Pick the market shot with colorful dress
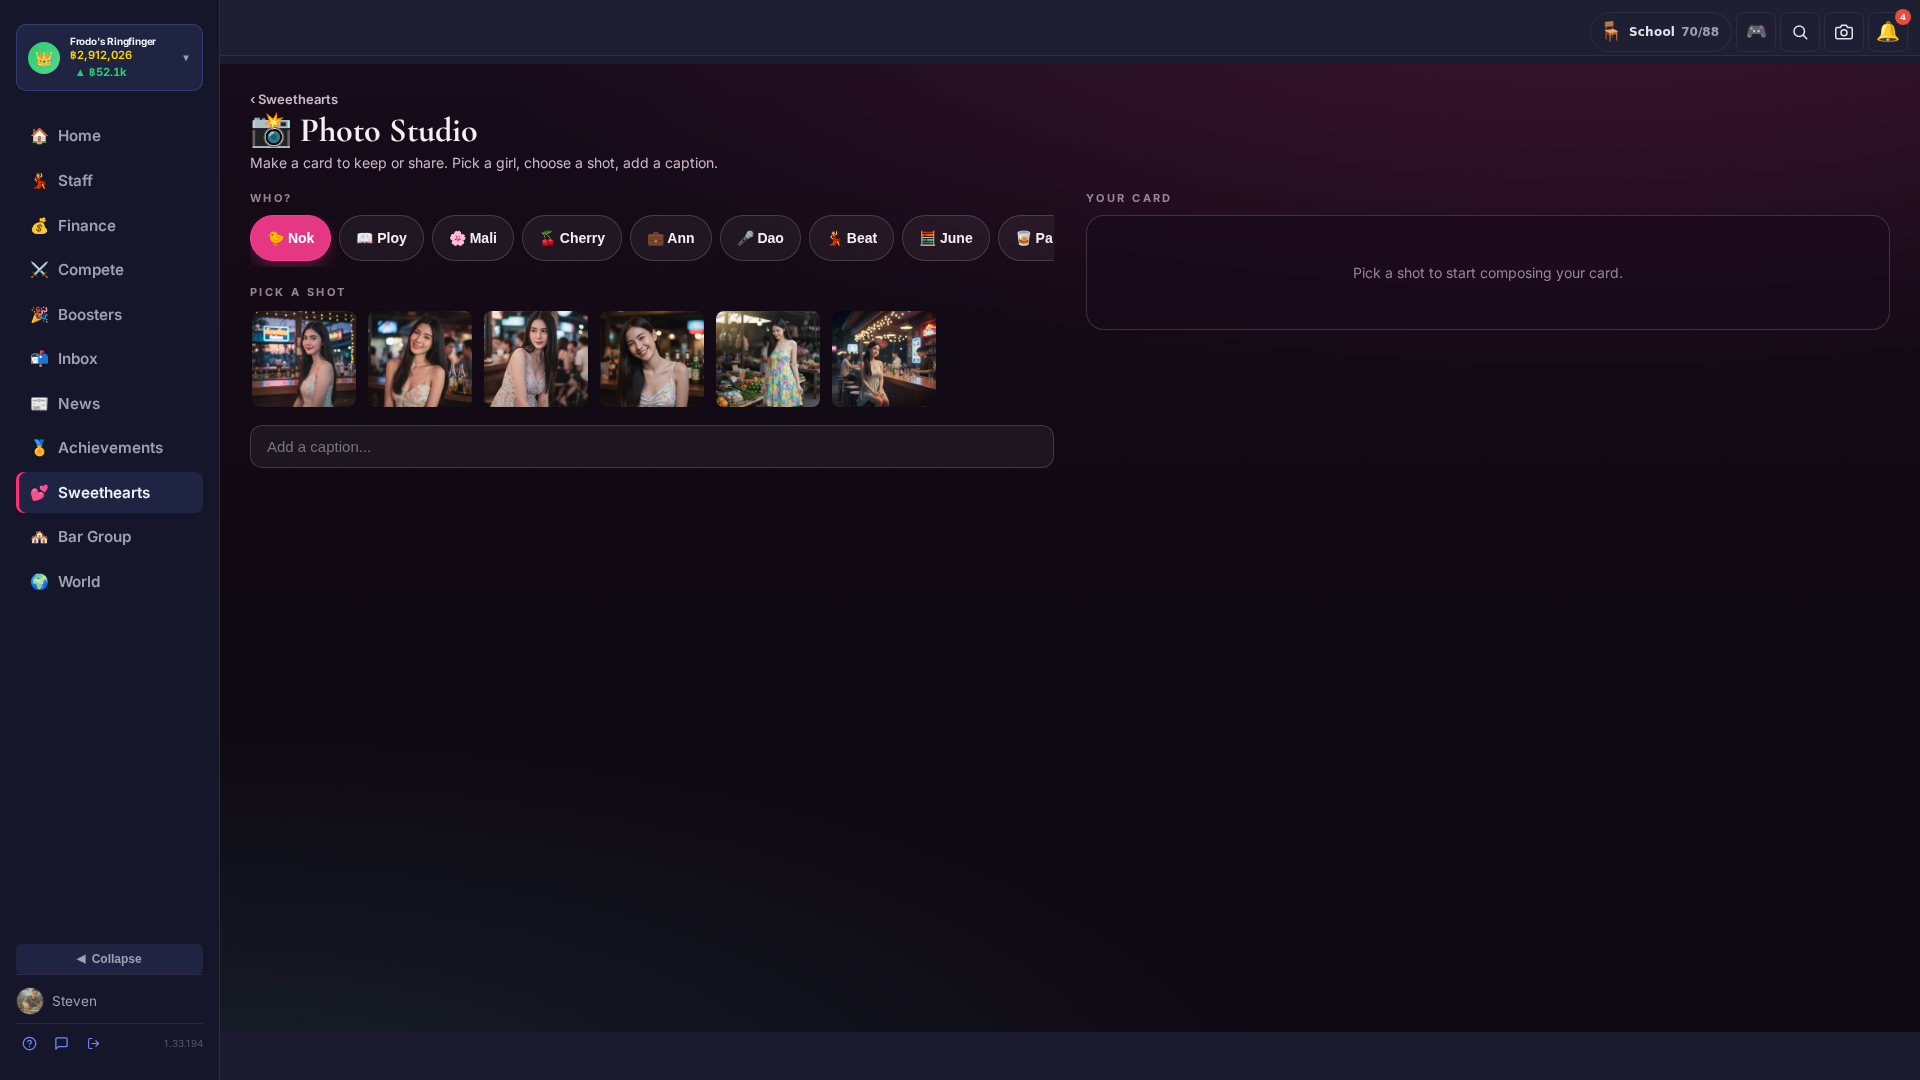 point(768,359)
